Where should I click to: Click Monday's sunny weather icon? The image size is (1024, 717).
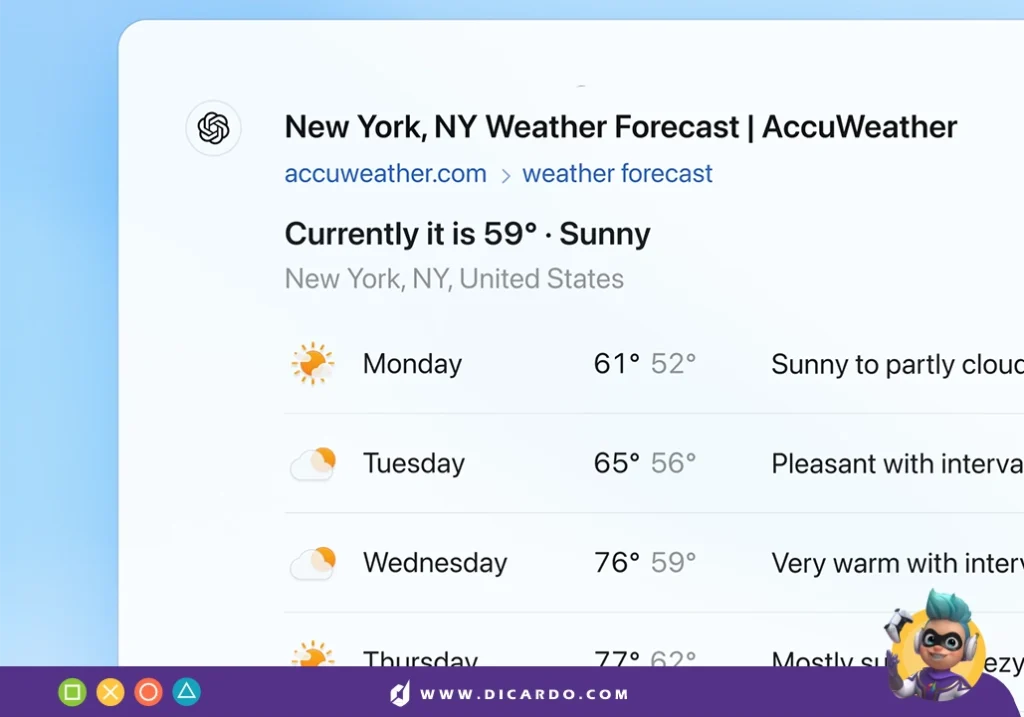pos(313,364)
